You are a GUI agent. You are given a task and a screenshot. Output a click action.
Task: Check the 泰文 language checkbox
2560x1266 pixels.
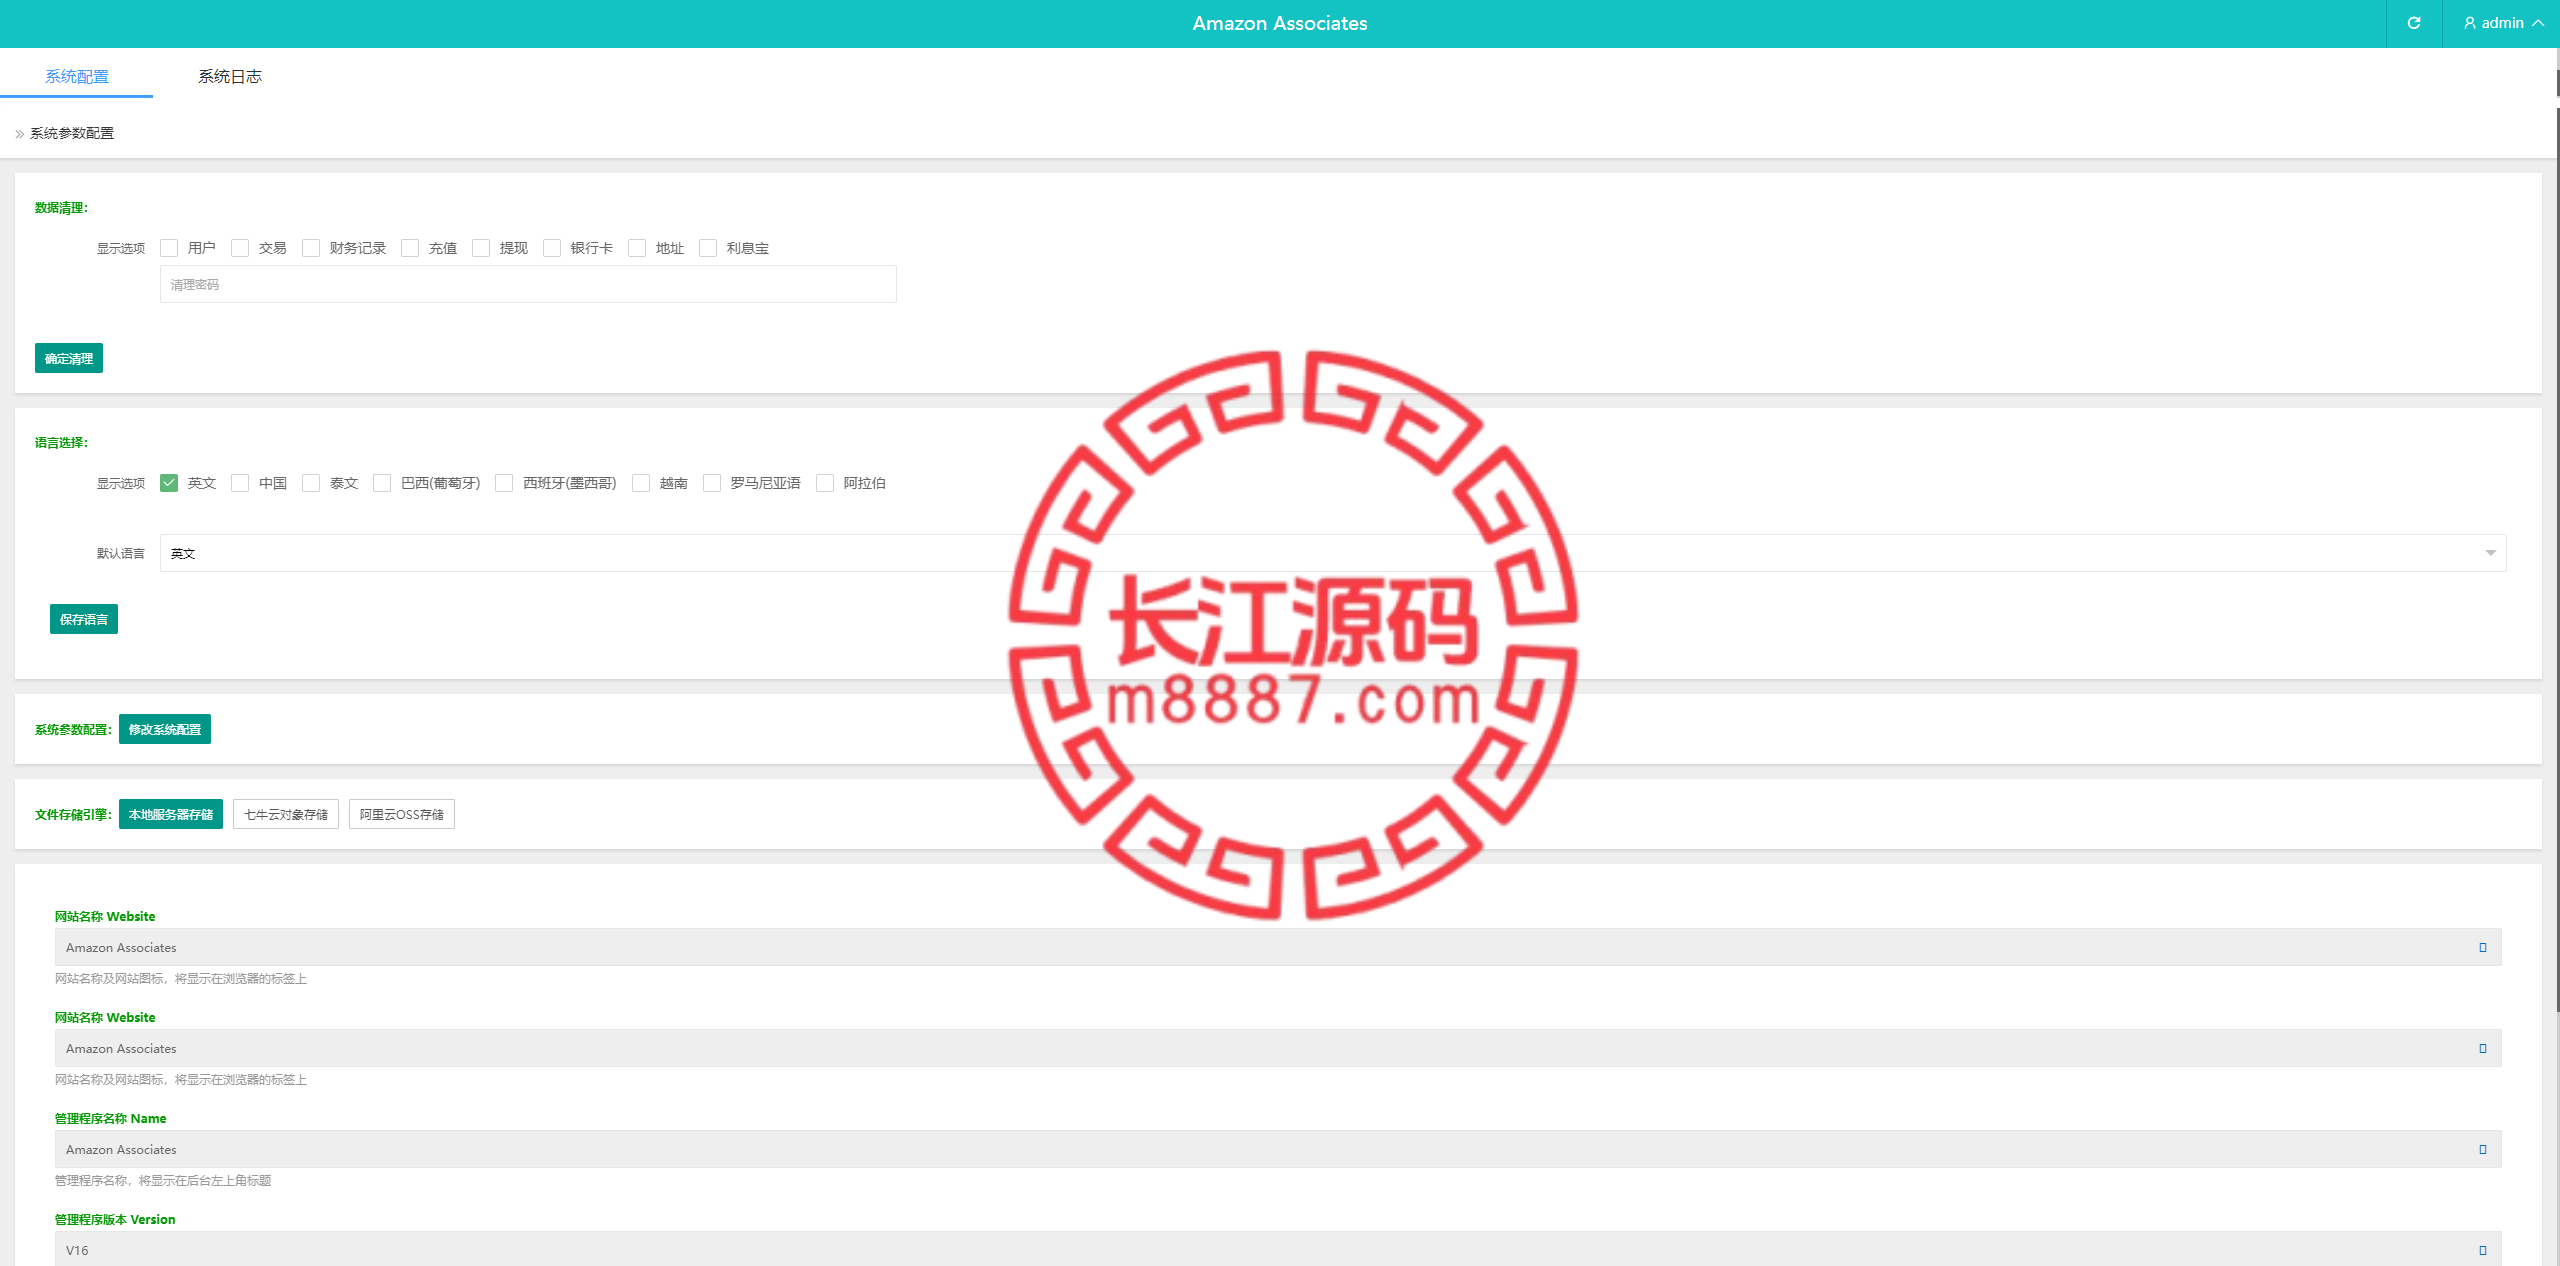point(311,483)
